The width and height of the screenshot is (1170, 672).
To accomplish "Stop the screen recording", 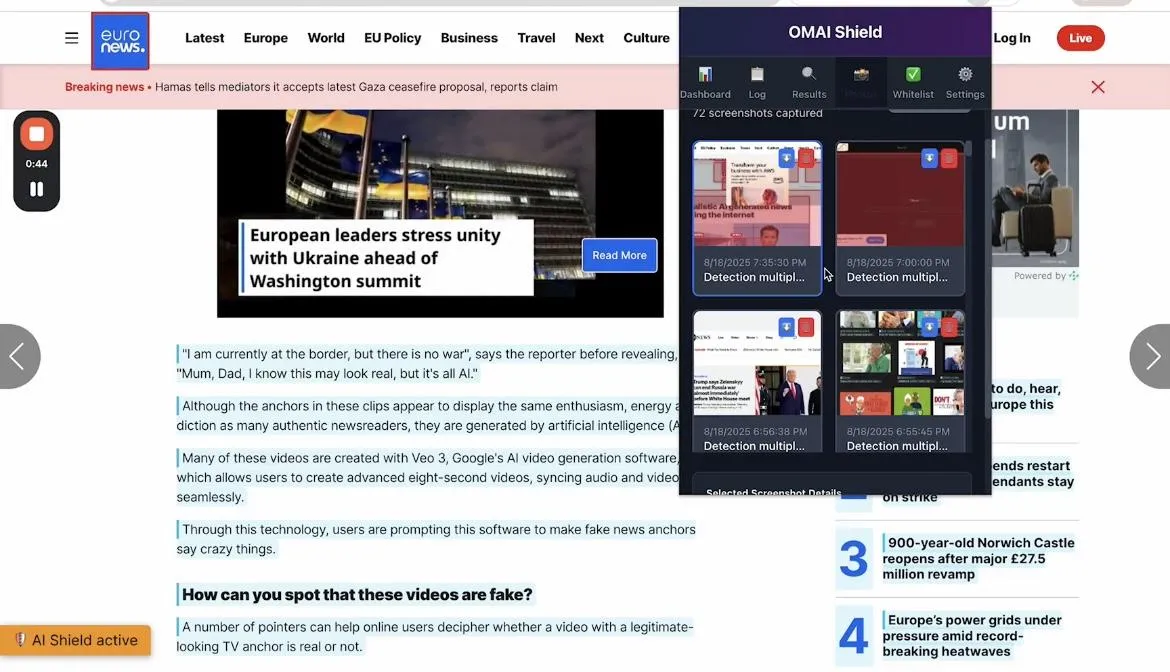I will [37, 135].
